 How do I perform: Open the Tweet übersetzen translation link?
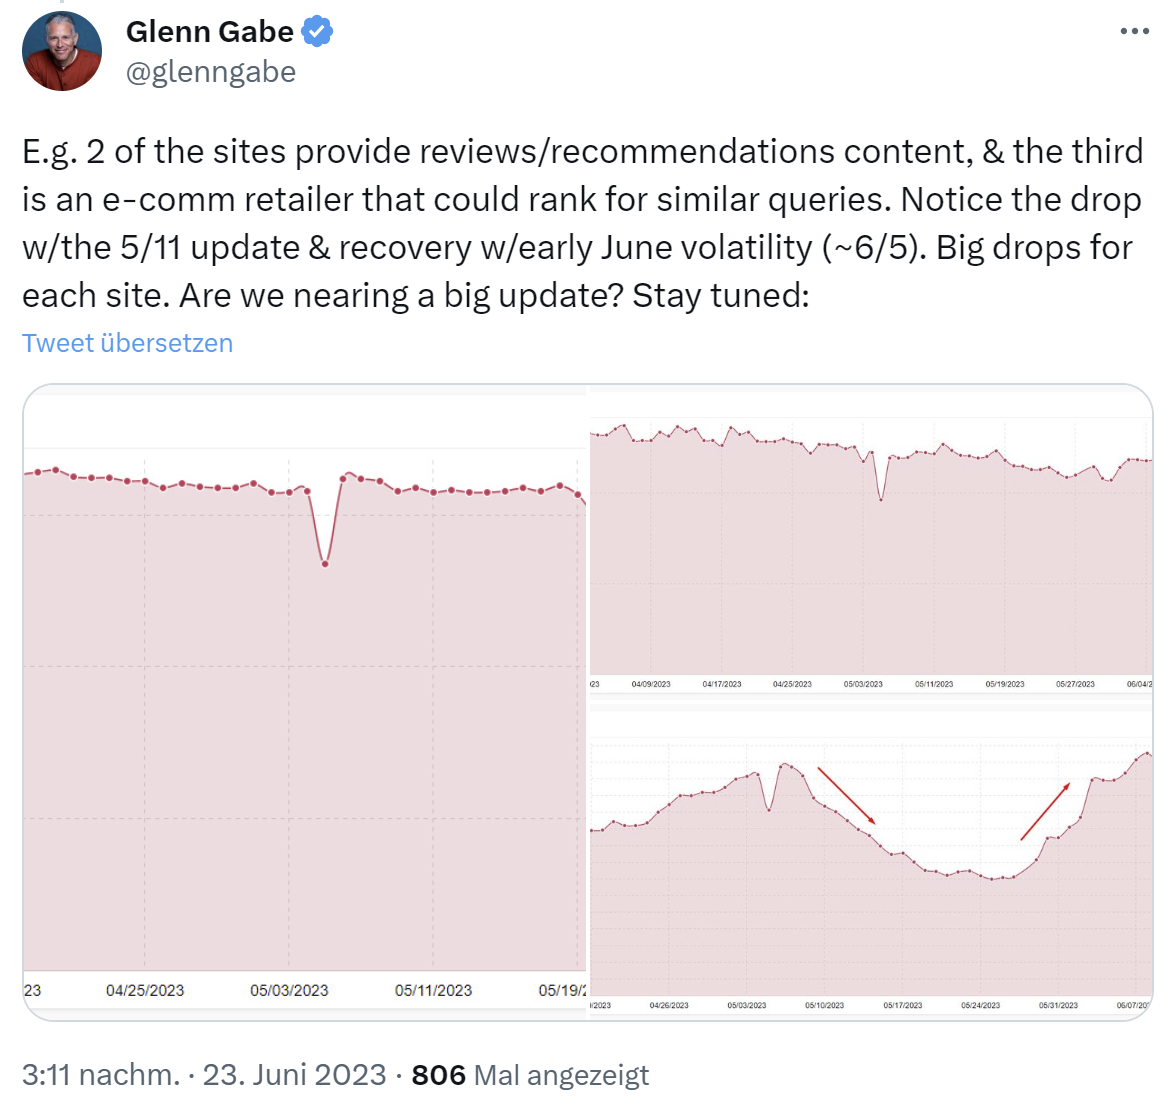[x=127, y=342]
